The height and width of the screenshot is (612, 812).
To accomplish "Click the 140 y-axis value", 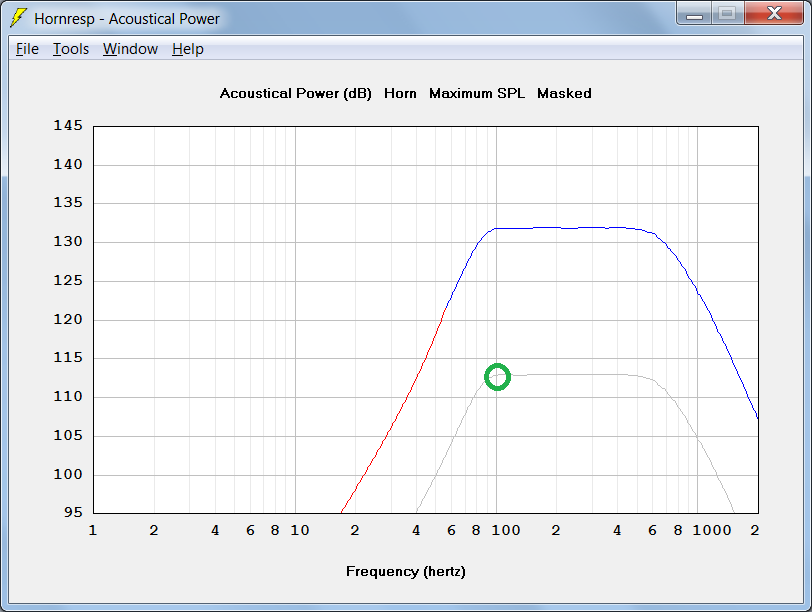I will coord(68,164).
